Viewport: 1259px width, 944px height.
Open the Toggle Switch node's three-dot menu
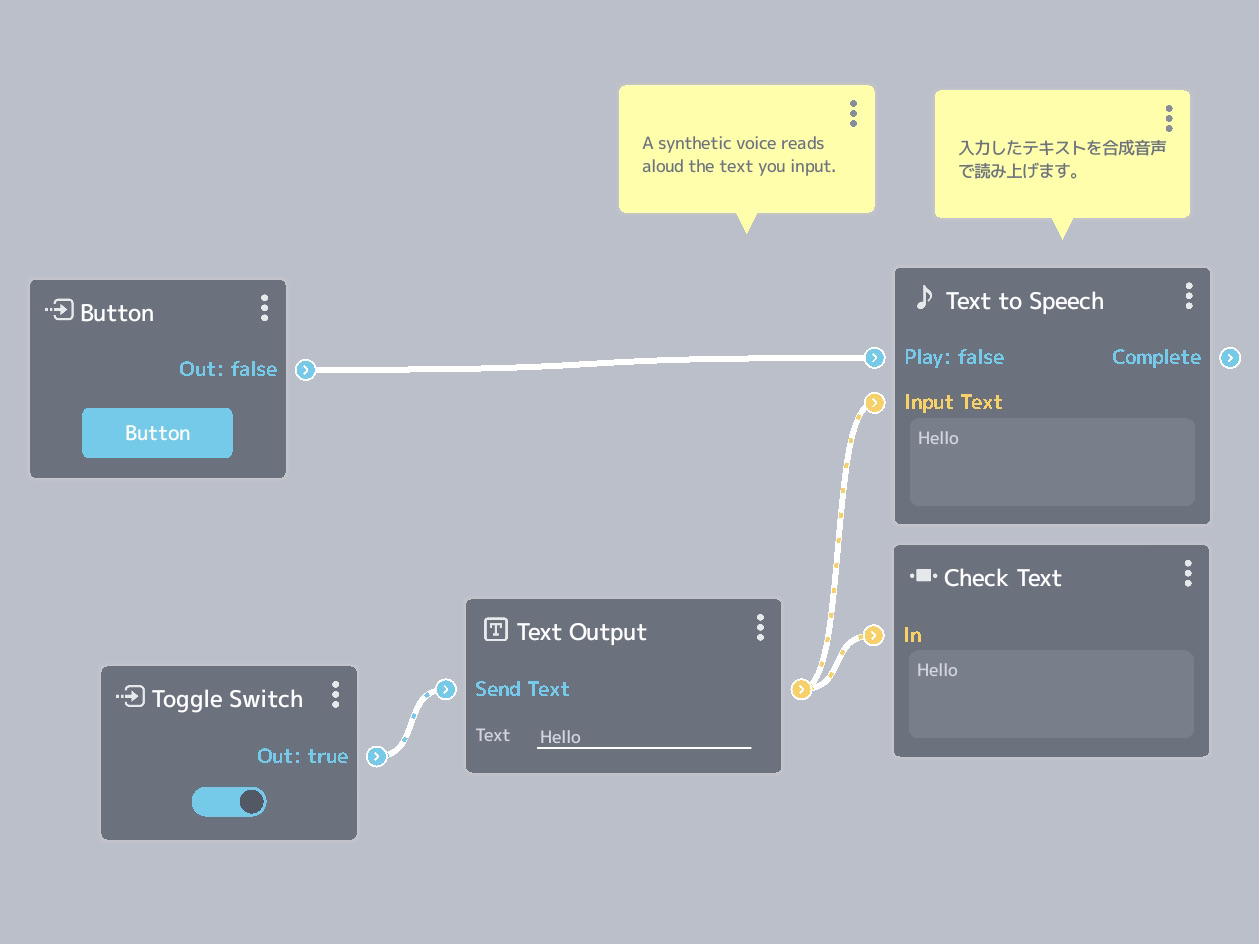(335, 694)
